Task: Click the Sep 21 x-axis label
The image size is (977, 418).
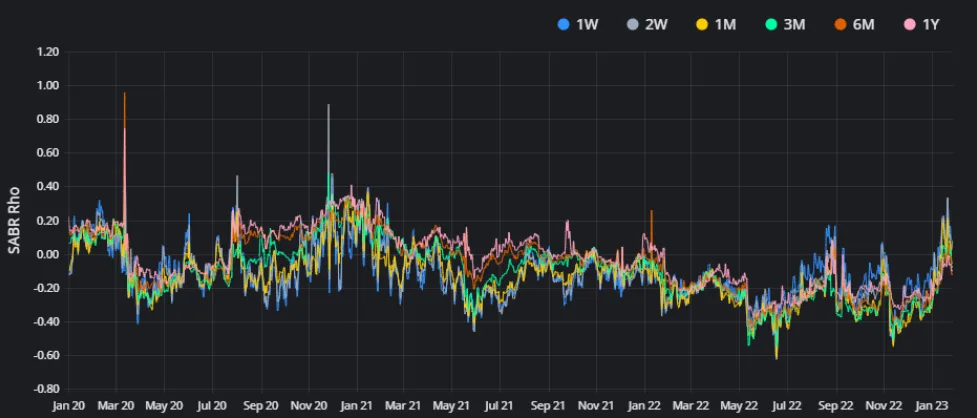Action: pos(549,404)
